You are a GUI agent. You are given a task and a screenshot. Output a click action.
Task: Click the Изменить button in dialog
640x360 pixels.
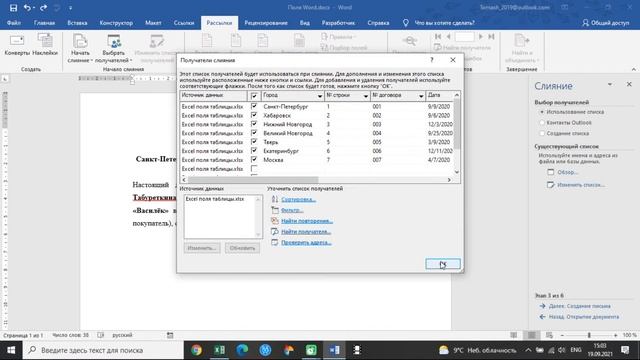click(x=202, y=248)
